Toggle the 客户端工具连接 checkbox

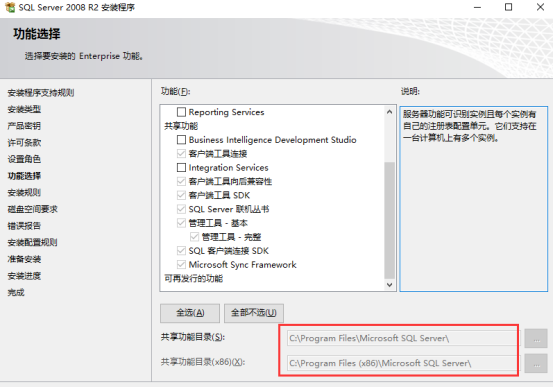(x=181, y=154)
